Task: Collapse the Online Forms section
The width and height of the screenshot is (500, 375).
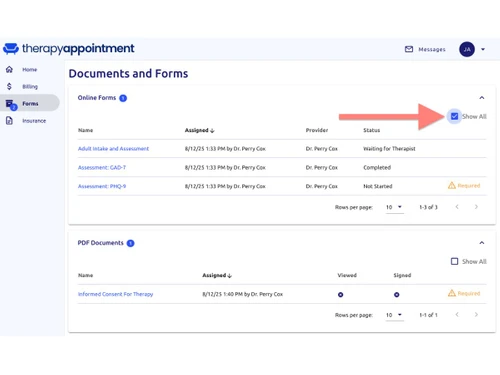Action: [x=482, y=98]
